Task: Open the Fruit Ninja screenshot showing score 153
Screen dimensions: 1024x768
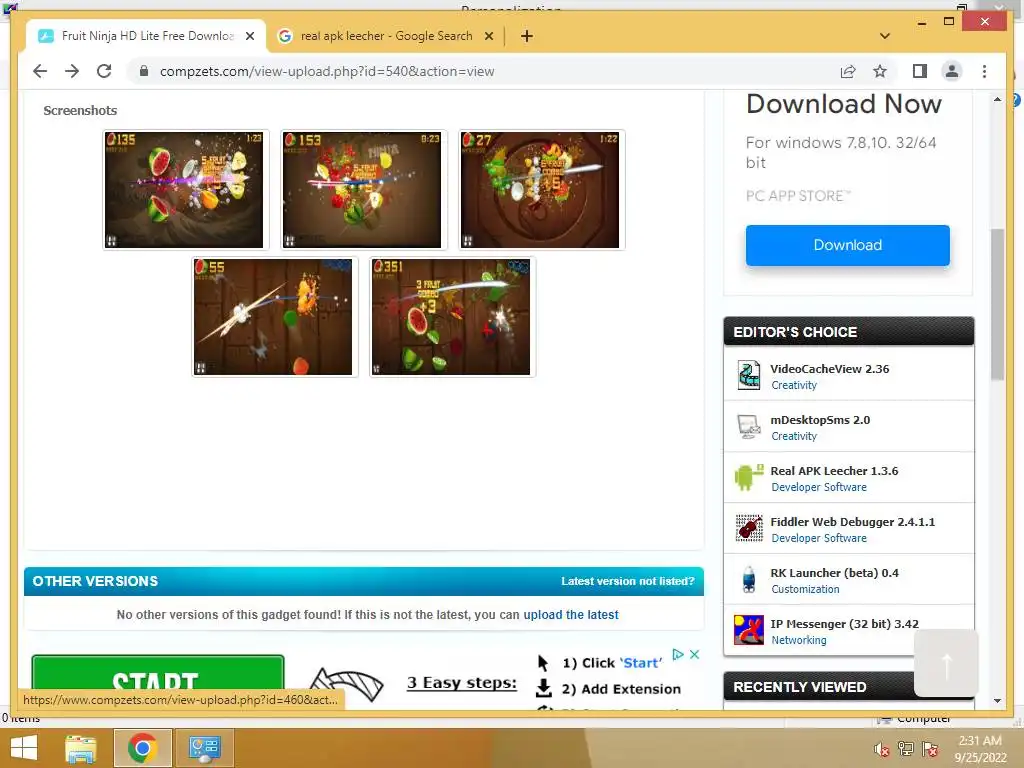Action: coord(363,189)
